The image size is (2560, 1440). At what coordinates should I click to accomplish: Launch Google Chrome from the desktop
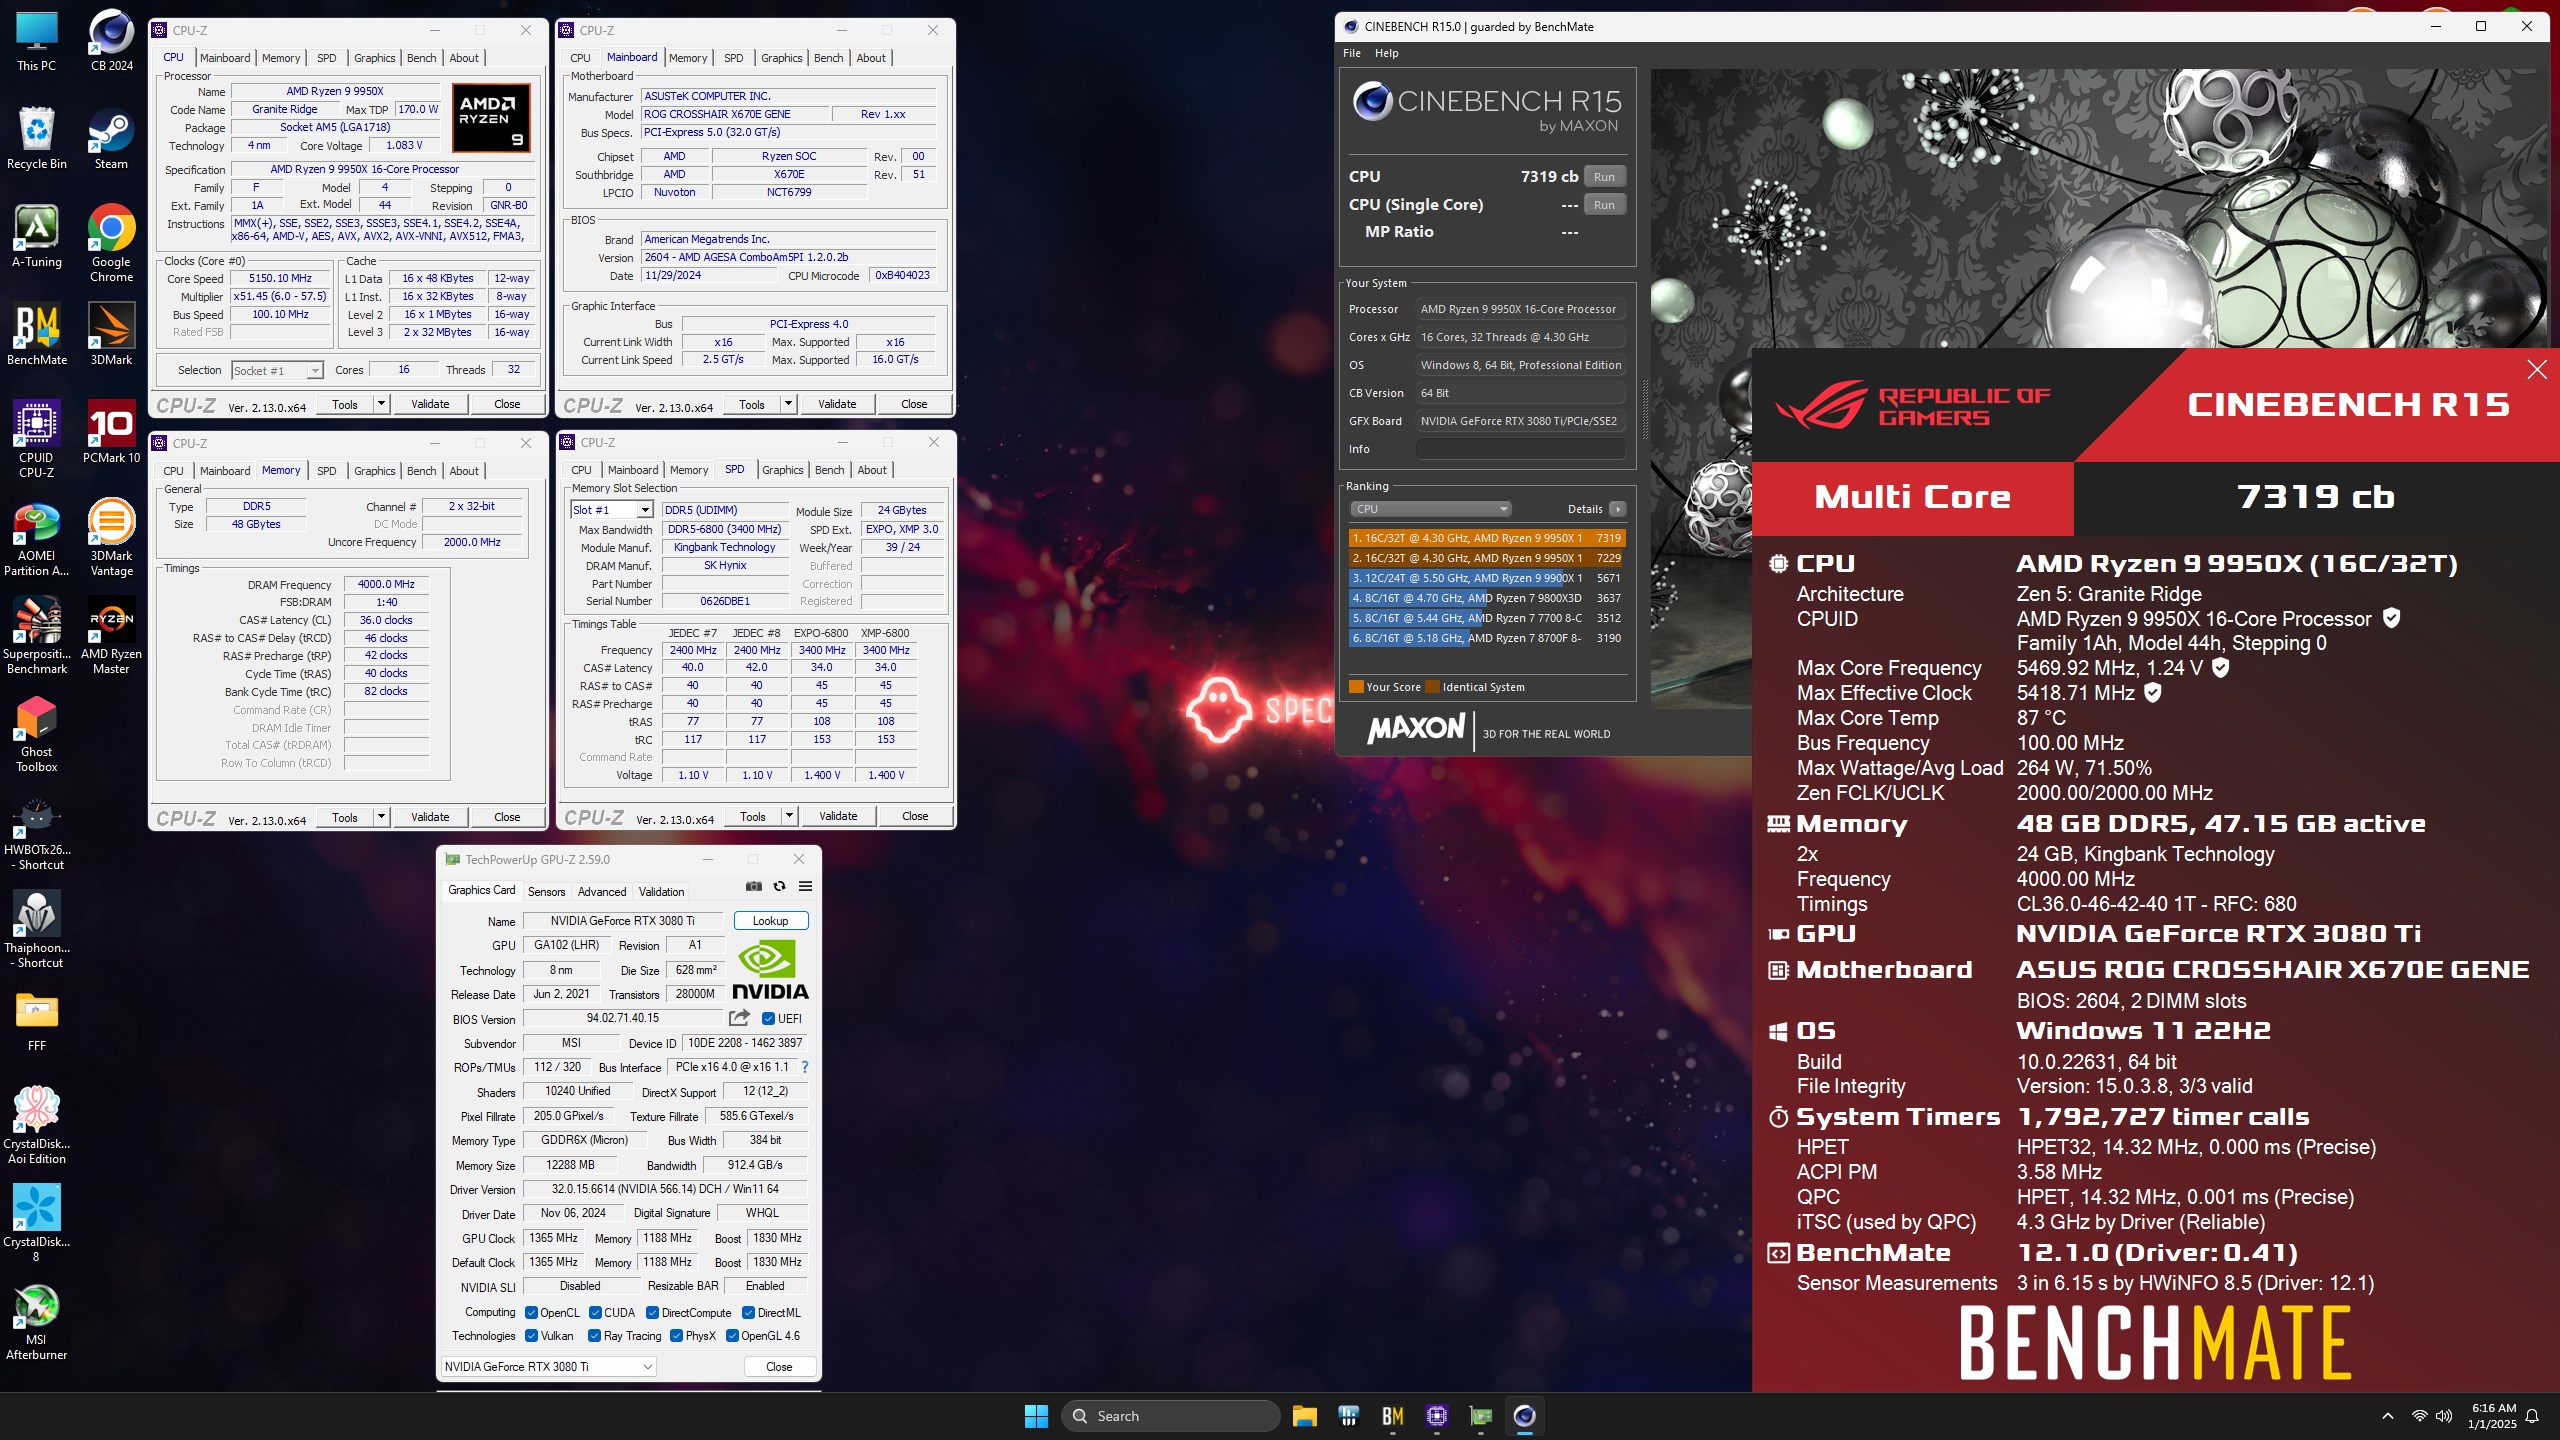tap(111, 243)
